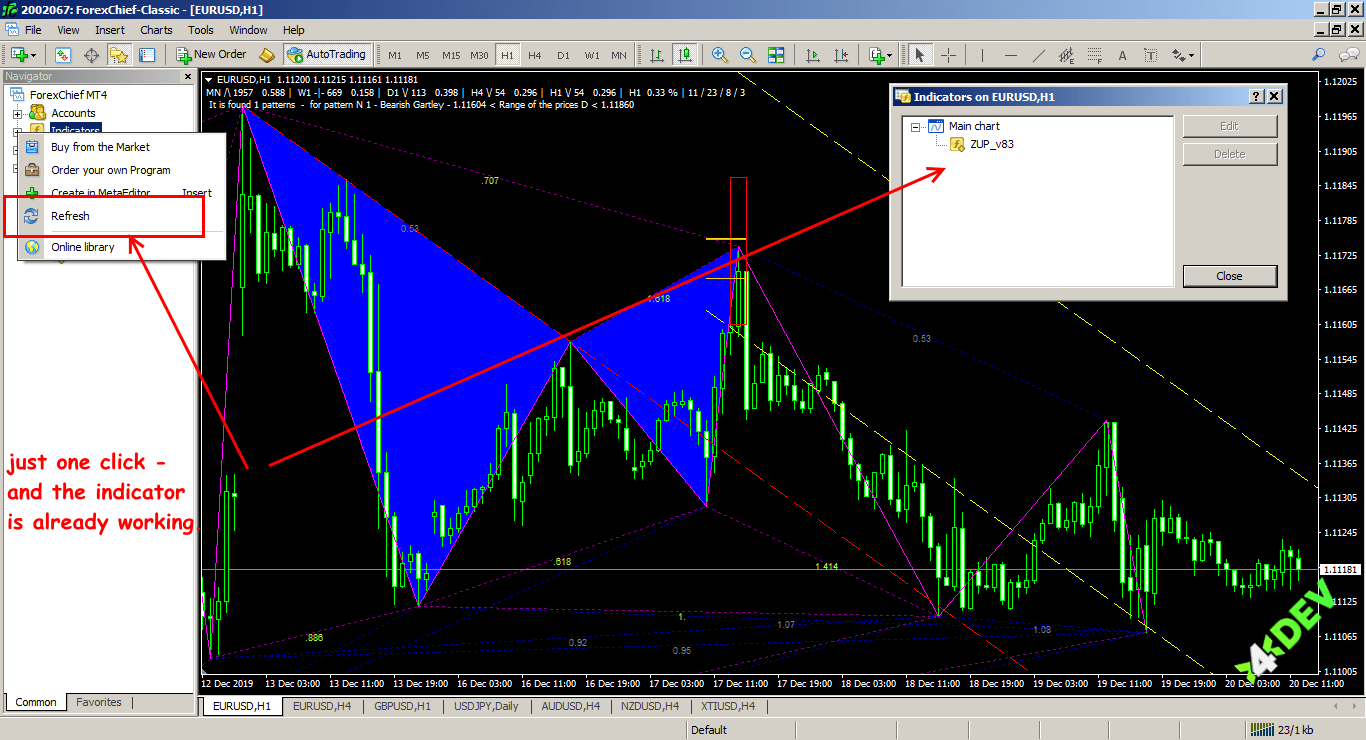This screenshot has height=740, width=1366.
Task: Open the Help menu
Action: [x=294, y=30]
